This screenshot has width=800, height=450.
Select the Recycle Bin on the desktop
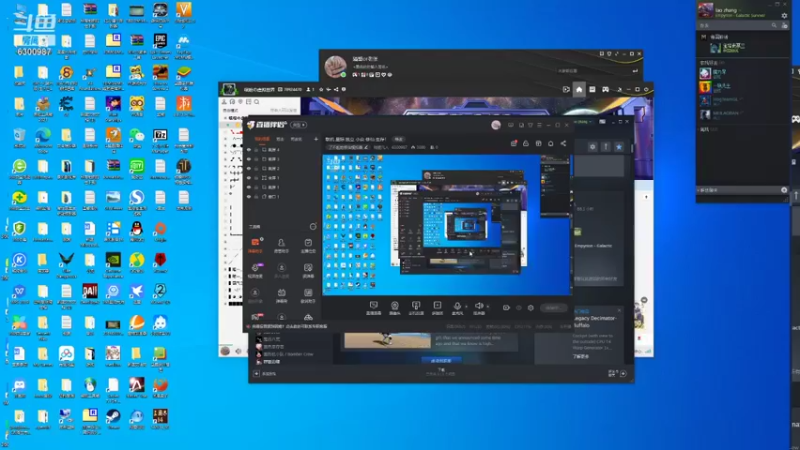click(19, 138)
